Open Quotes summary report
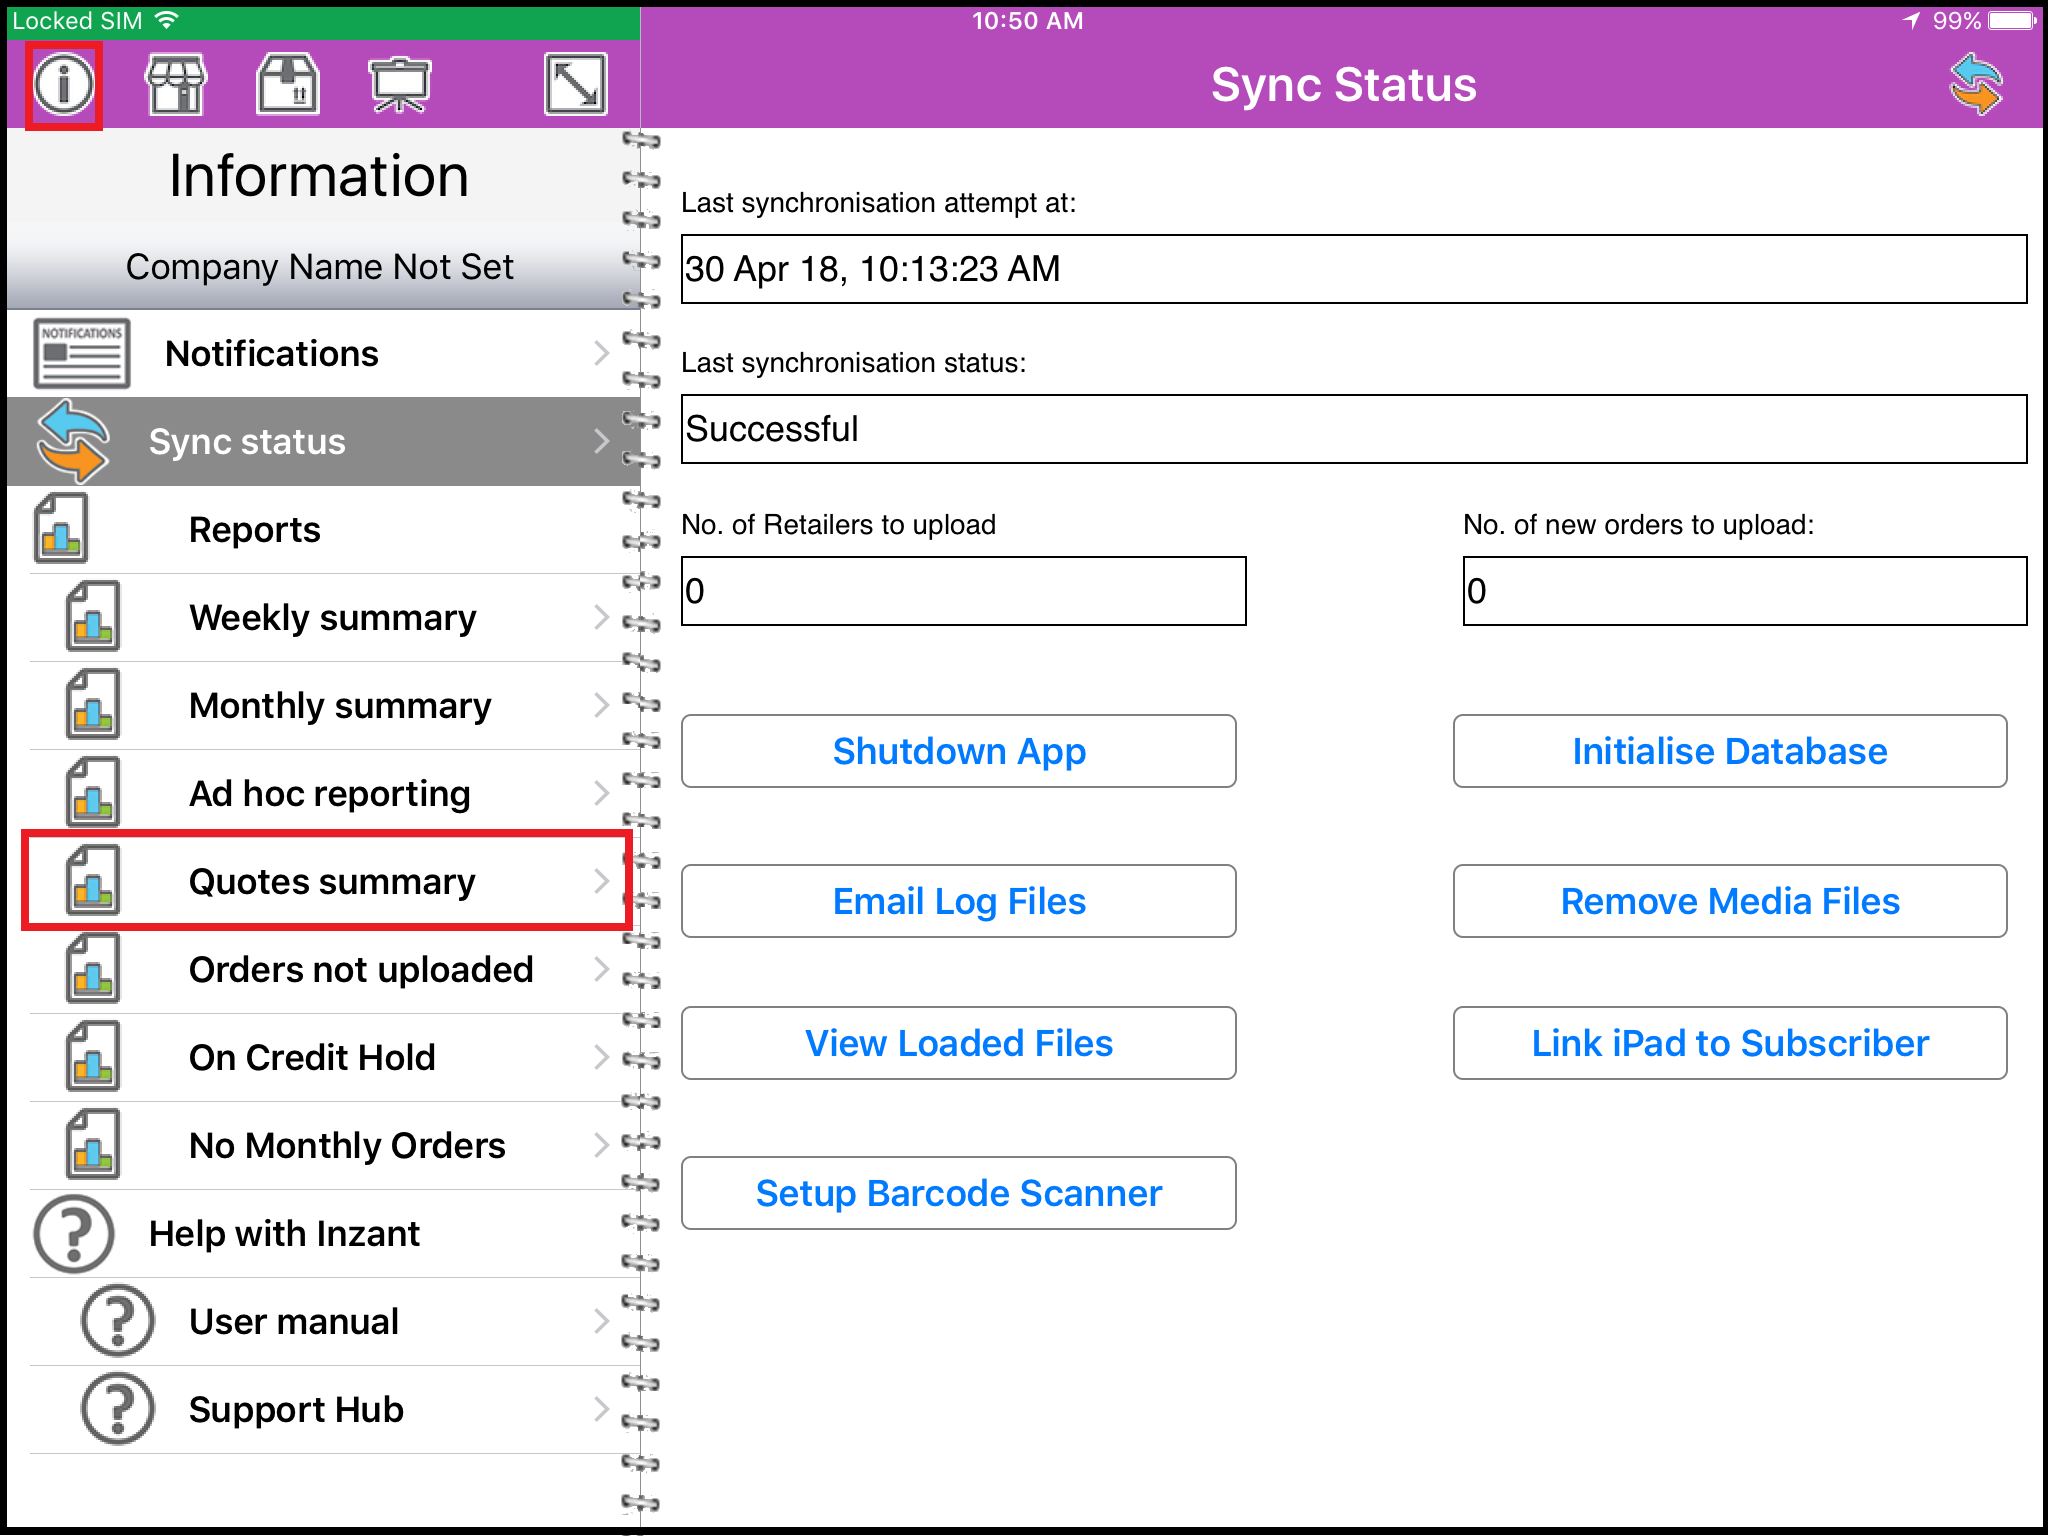The width and height of the screenshot is (2048, 1536). [330, 881]
